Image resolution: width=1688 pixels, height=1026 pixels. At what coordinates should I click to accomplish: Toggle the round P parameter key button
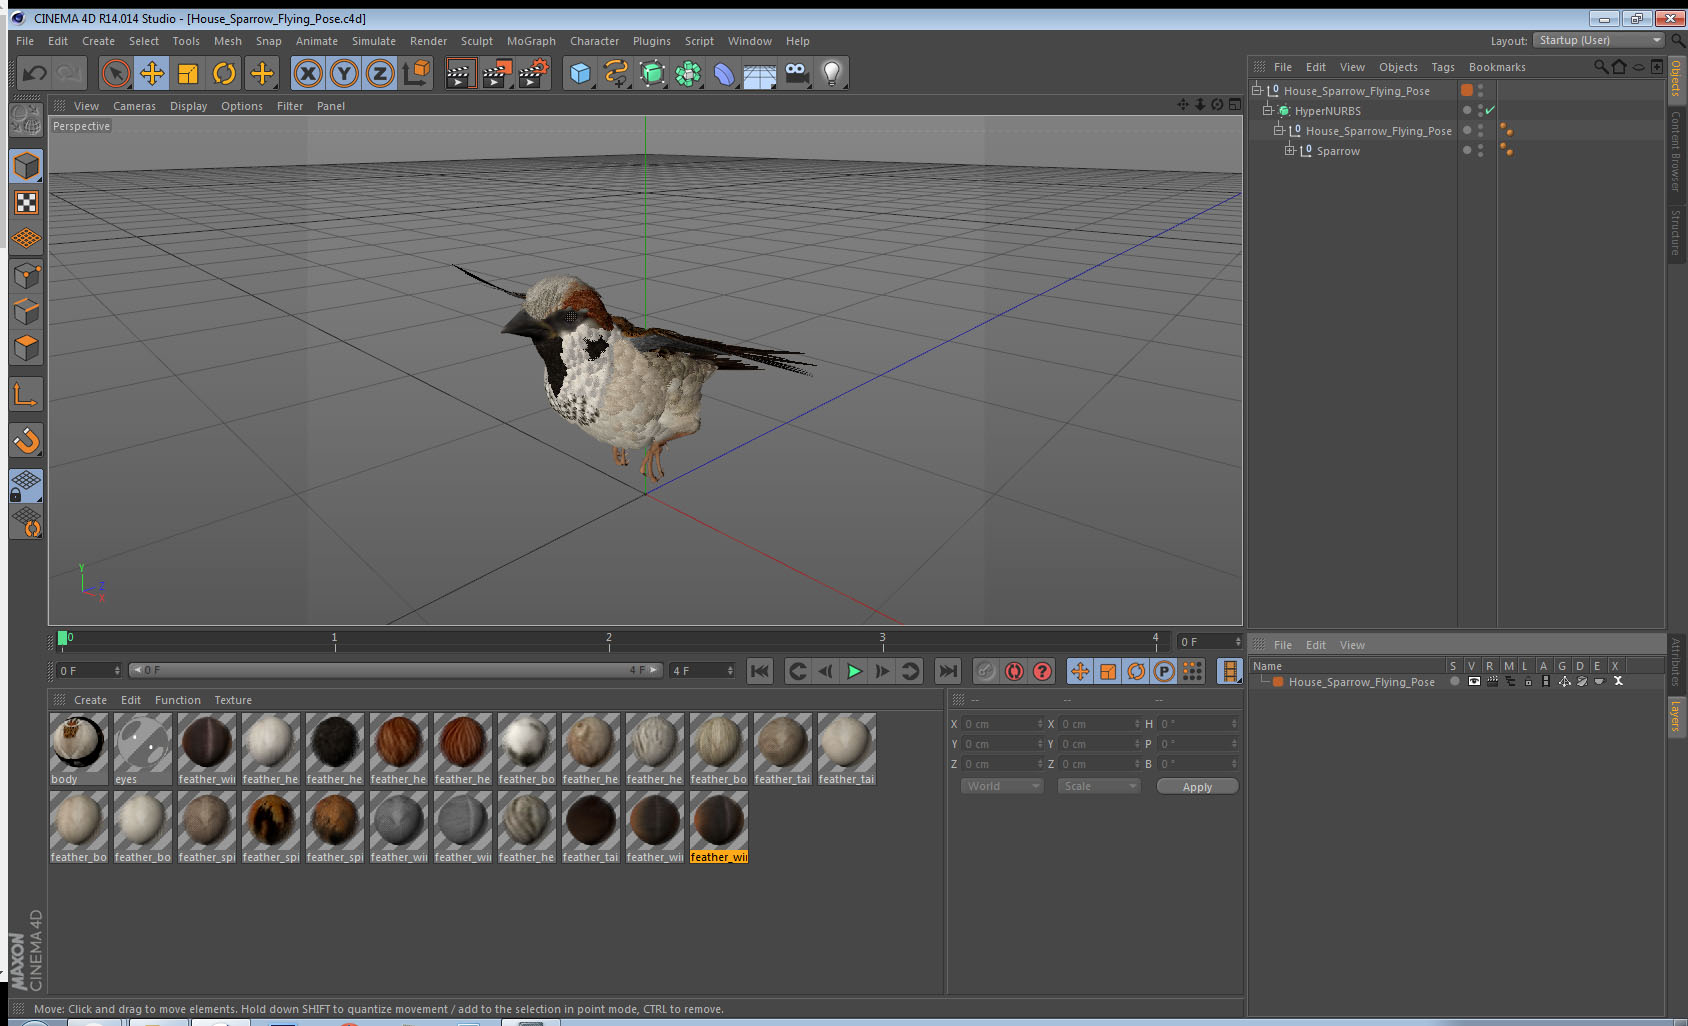[x=1164, y=671]
